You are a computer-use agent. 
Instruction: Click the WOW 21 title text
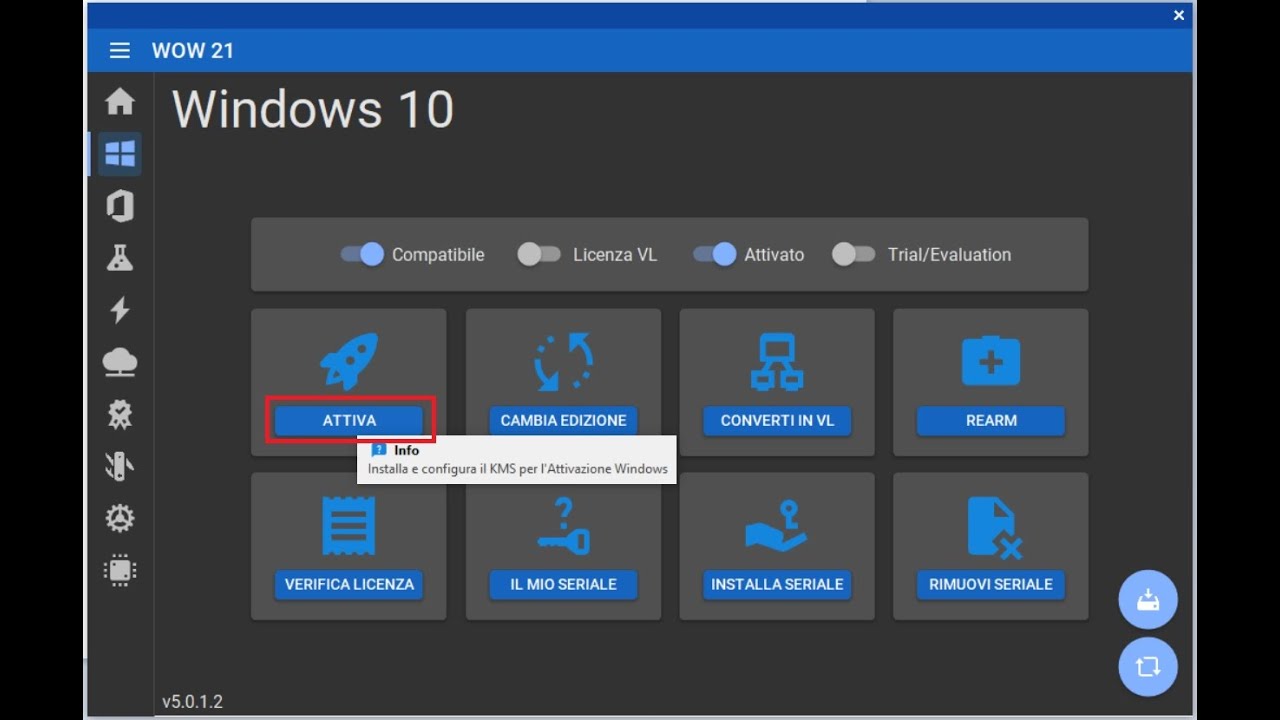click(193, 50)
